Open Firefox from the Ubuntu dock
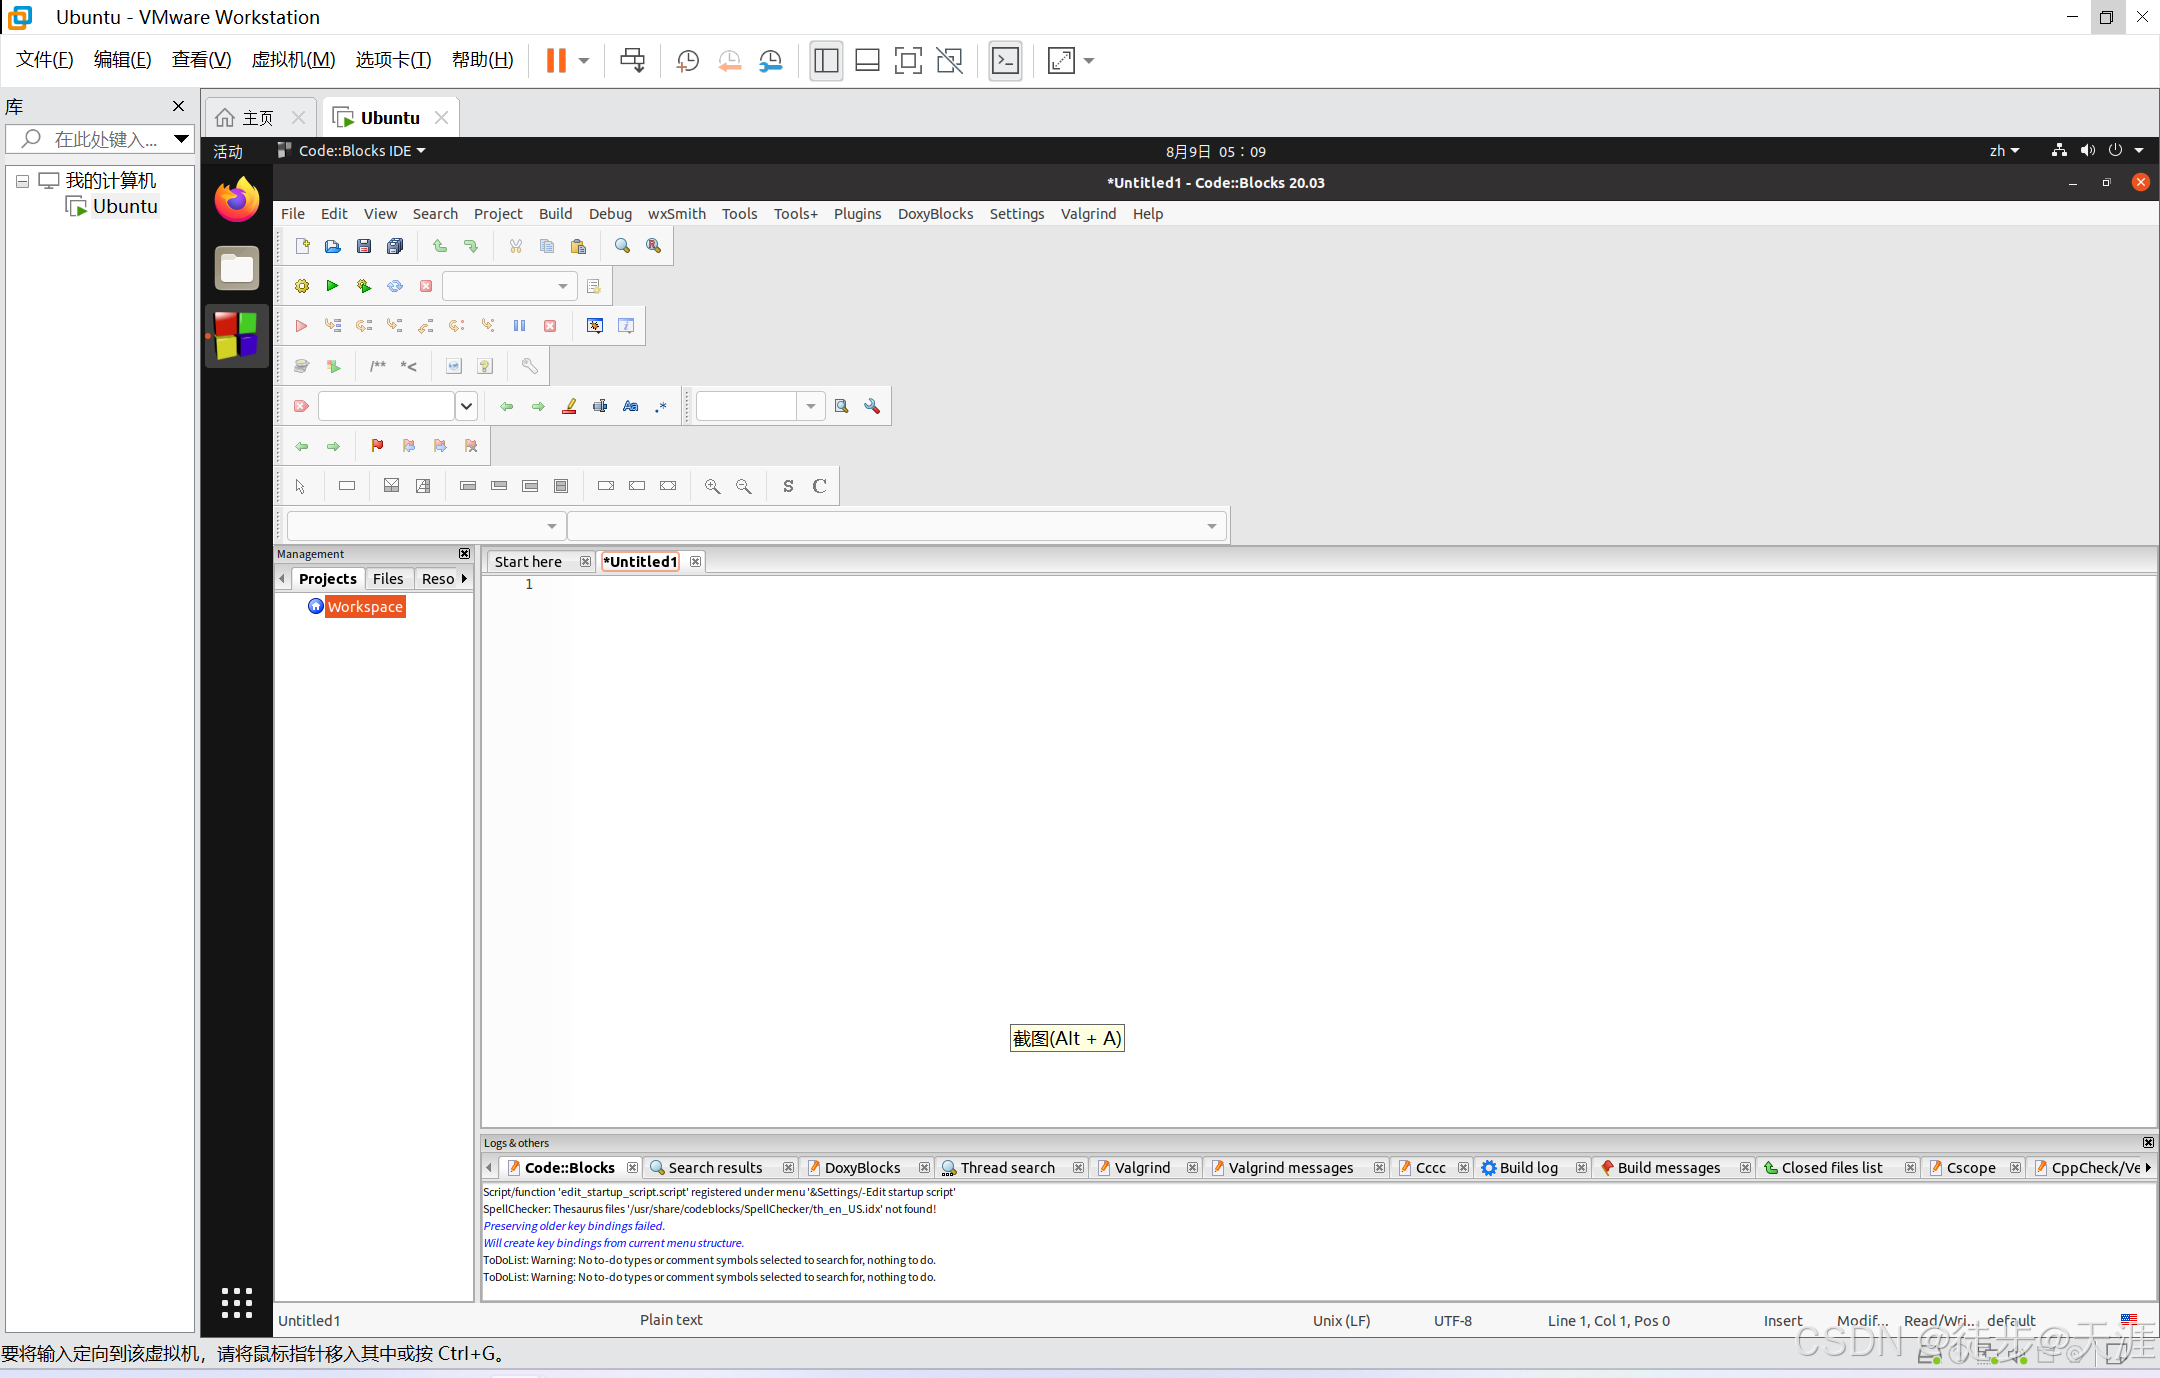Viewport: 2160px width, 1378px height. pos(237,200)
